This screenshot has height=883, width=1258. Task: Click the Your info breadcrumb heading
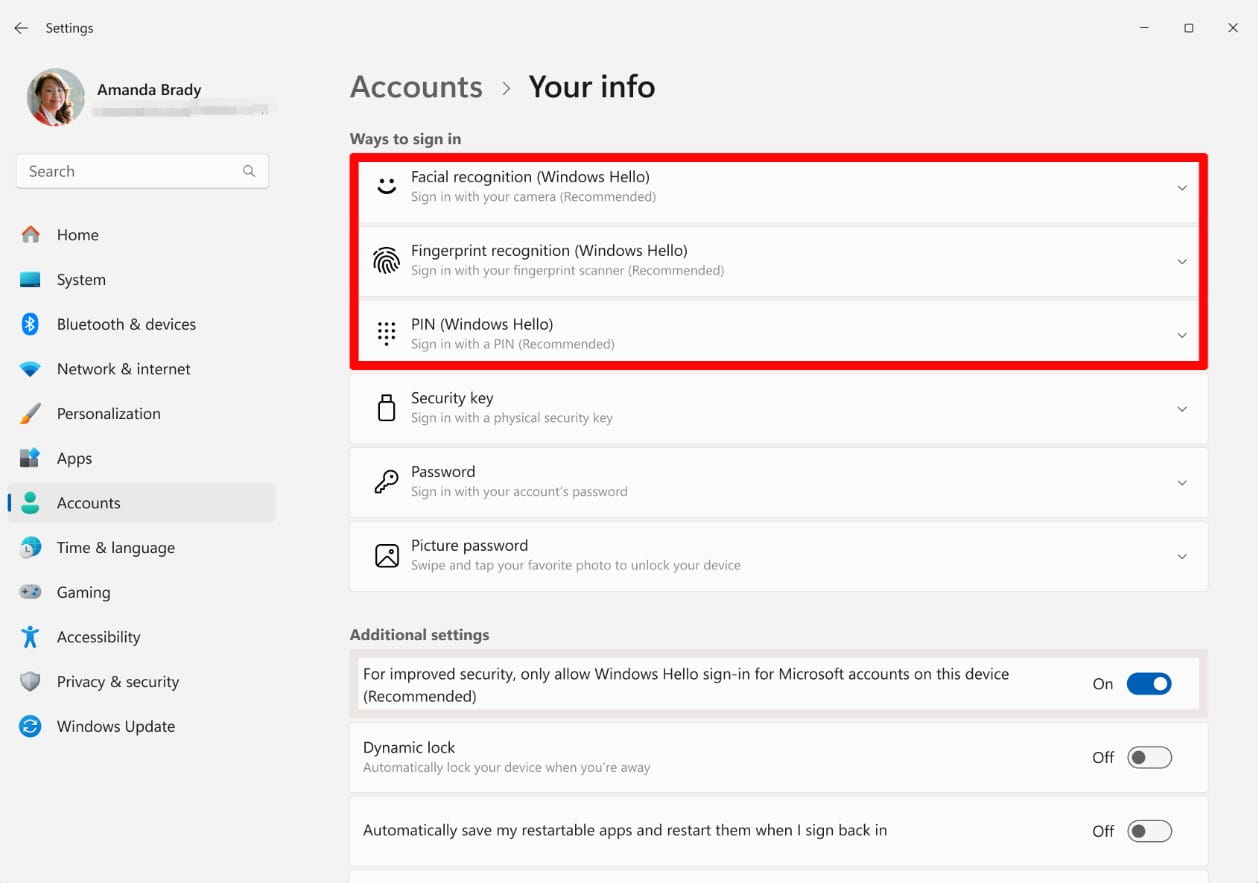592,87
